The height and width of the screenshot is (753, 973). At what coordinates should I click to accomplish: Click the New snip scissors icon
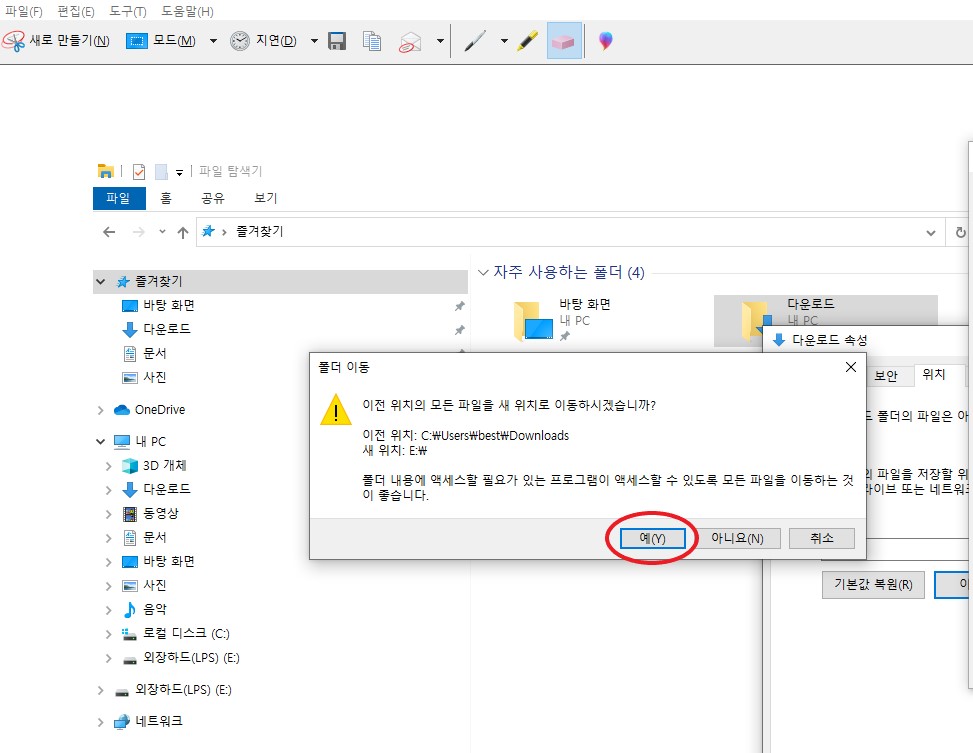tap(14, 41)
